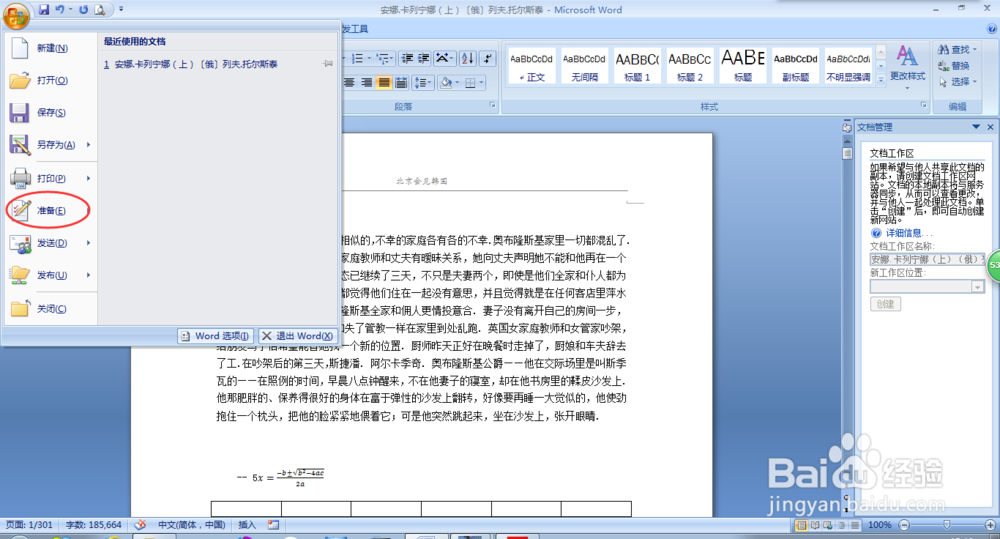Click the Word 选项 button
Image resolution: width=1000 pixels, height=539 pixels.
pos(216,336)
